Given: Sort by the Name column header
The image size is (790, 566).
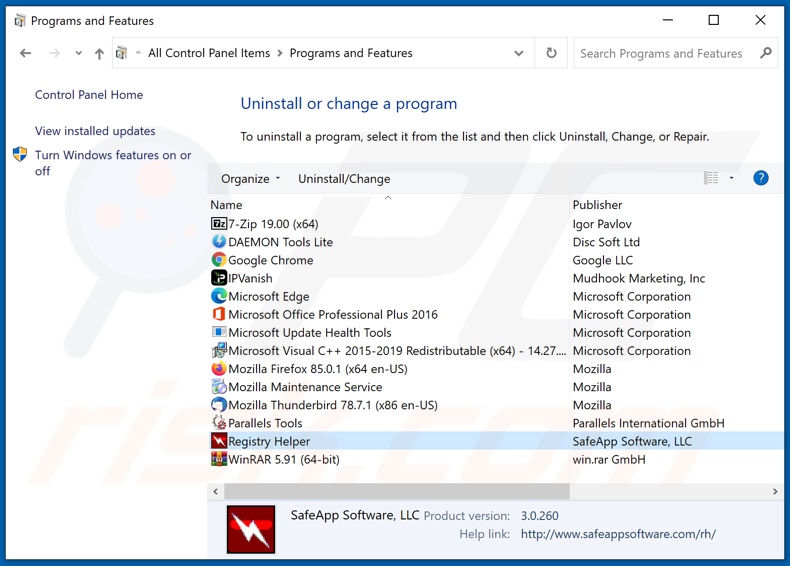Looking at the screenshot, I should pos(388,205).
